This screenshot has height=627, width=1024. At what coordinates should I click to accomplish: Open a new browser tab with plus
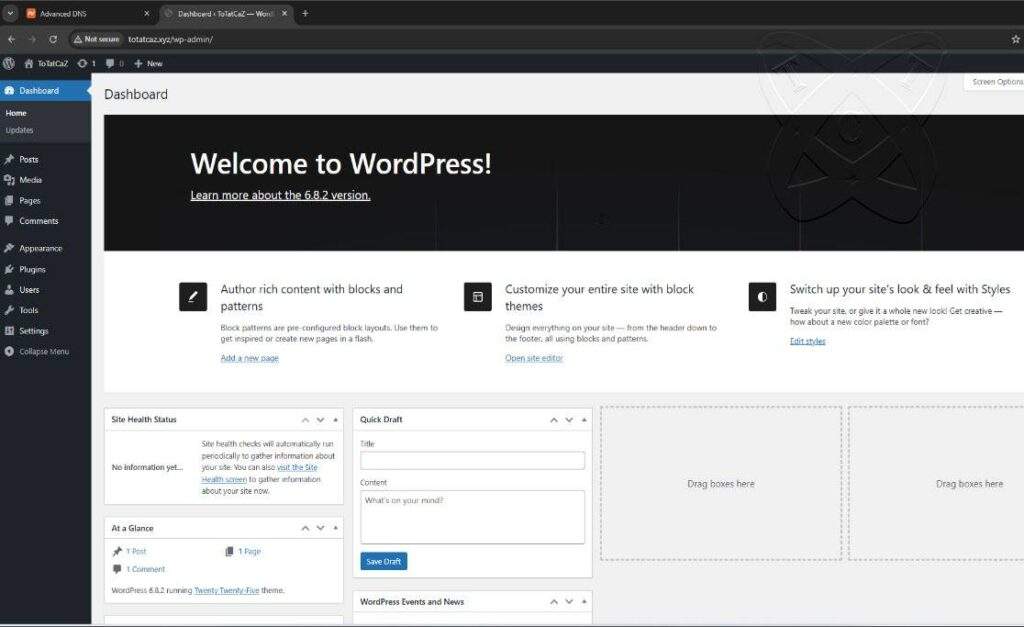click(305, 13)
